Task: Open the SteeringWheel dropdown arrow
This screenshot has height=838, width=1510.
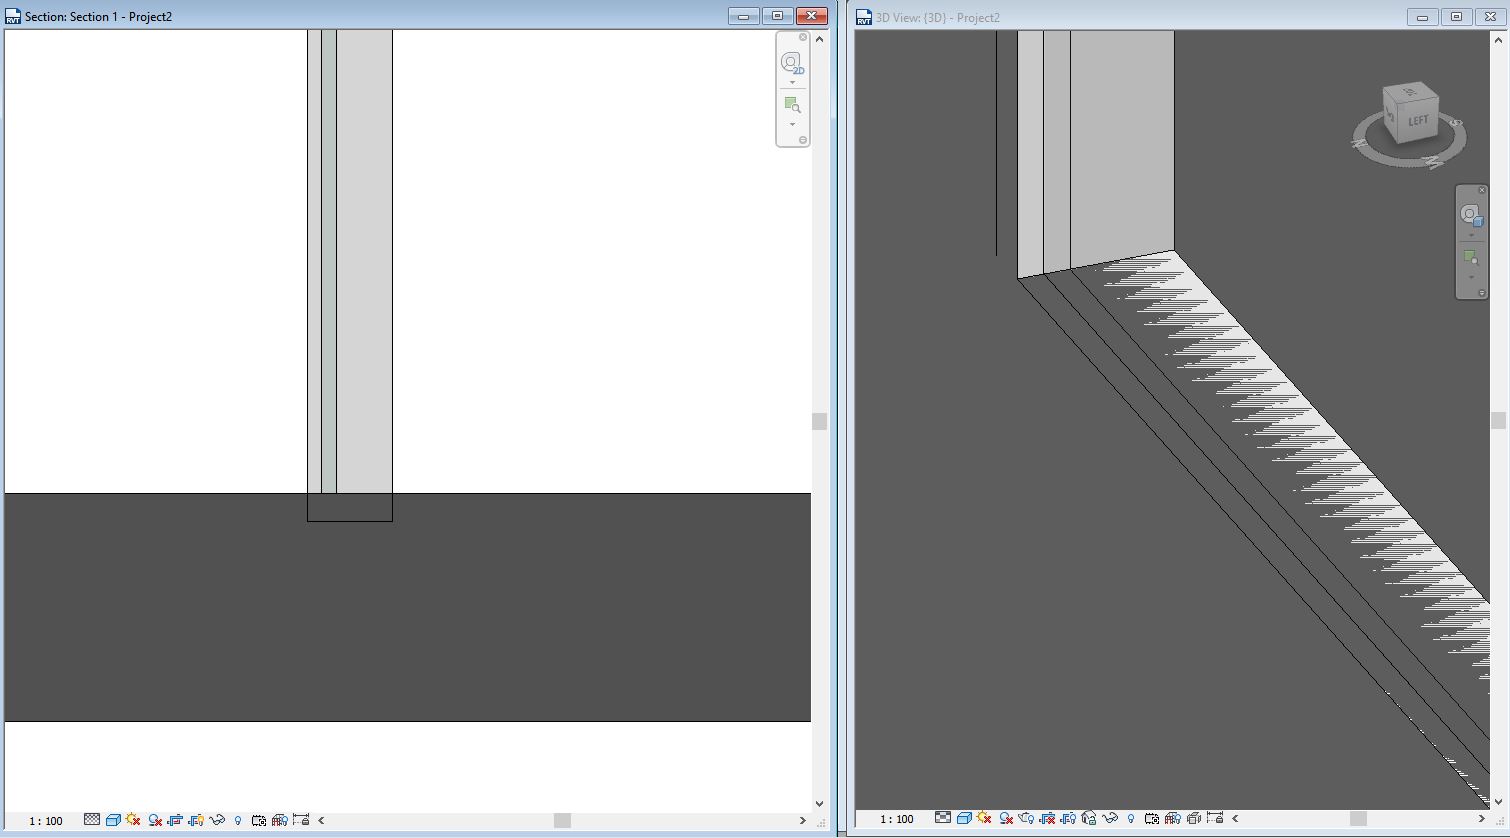Action: 793,82
